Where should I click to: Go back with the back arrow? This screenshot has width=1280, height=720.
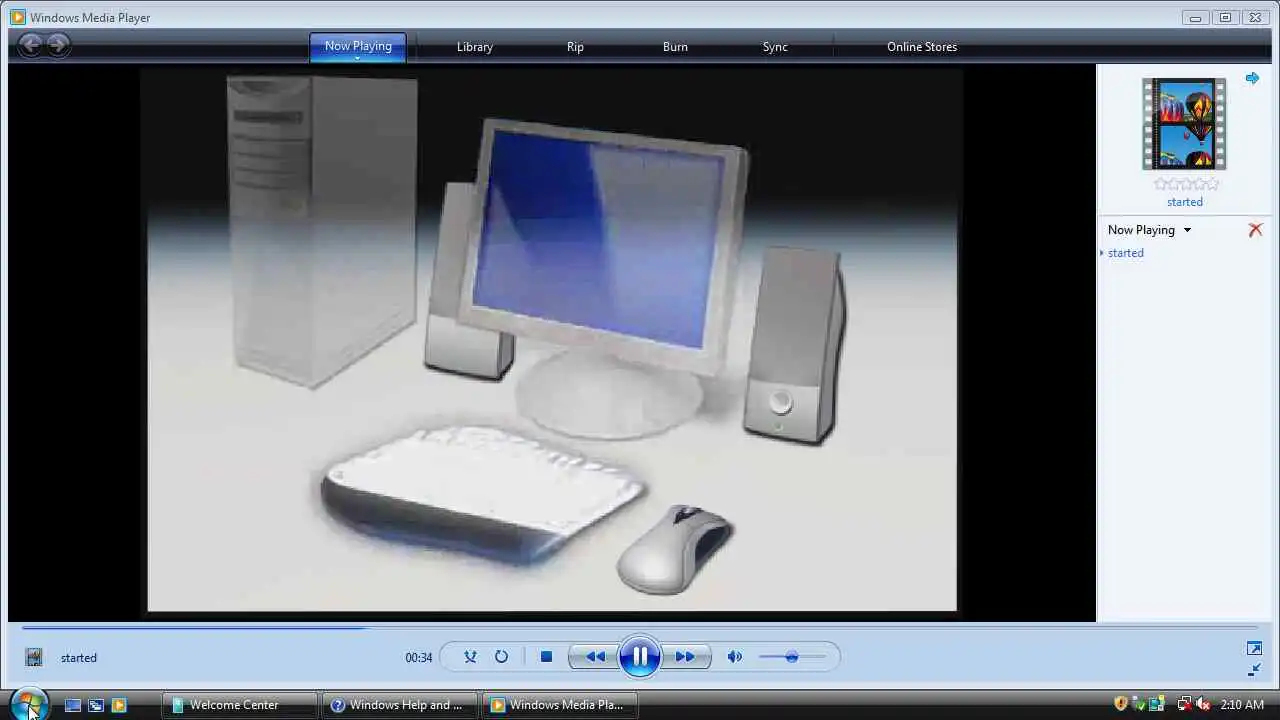[x=30, y=44]
